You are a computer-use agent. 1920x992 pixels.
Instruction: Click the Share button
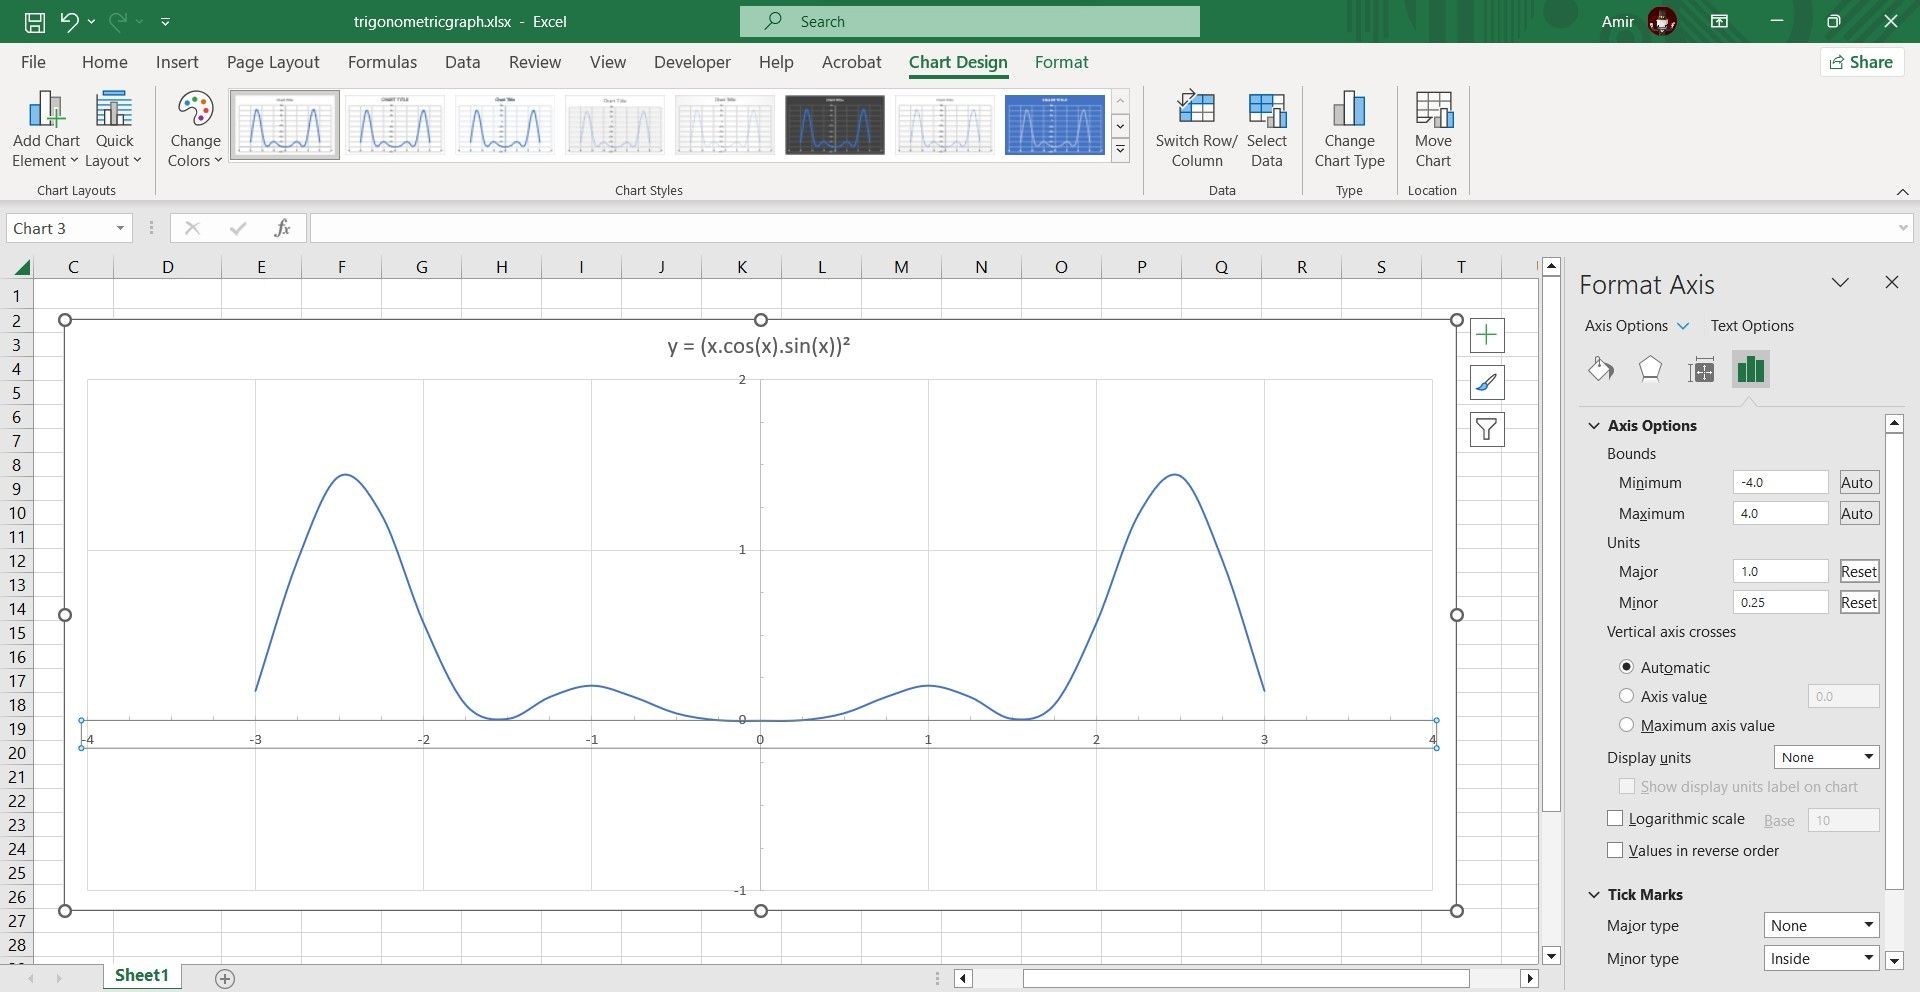tap(1861, 62)
